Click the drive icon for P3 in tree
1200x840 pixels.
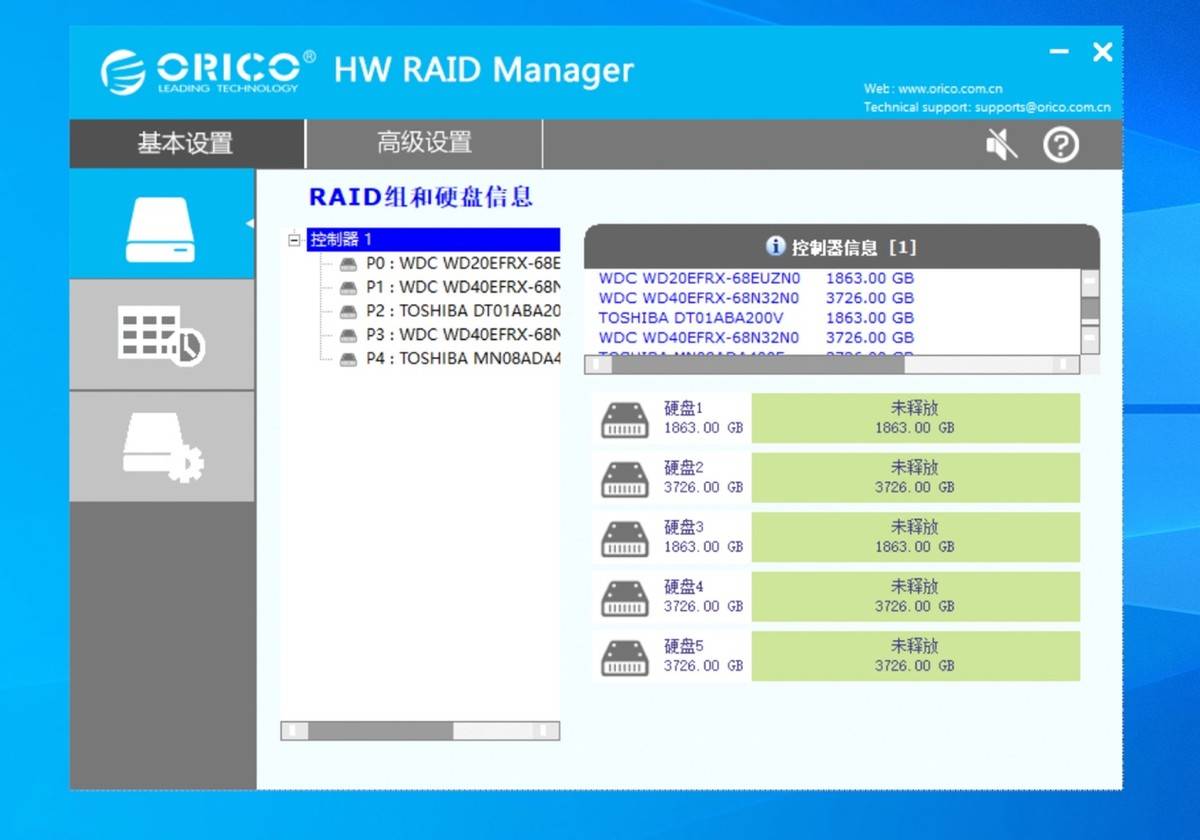click(x=348, y=335)
